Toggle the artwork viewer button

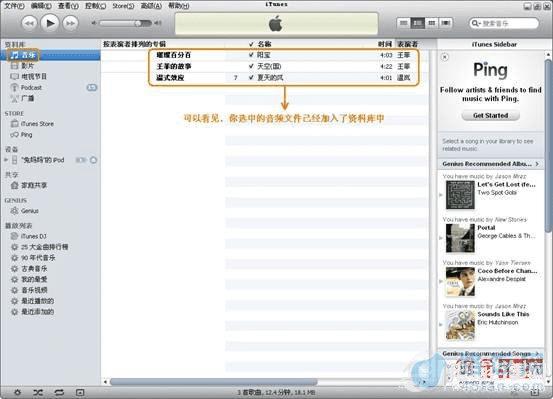80,392
